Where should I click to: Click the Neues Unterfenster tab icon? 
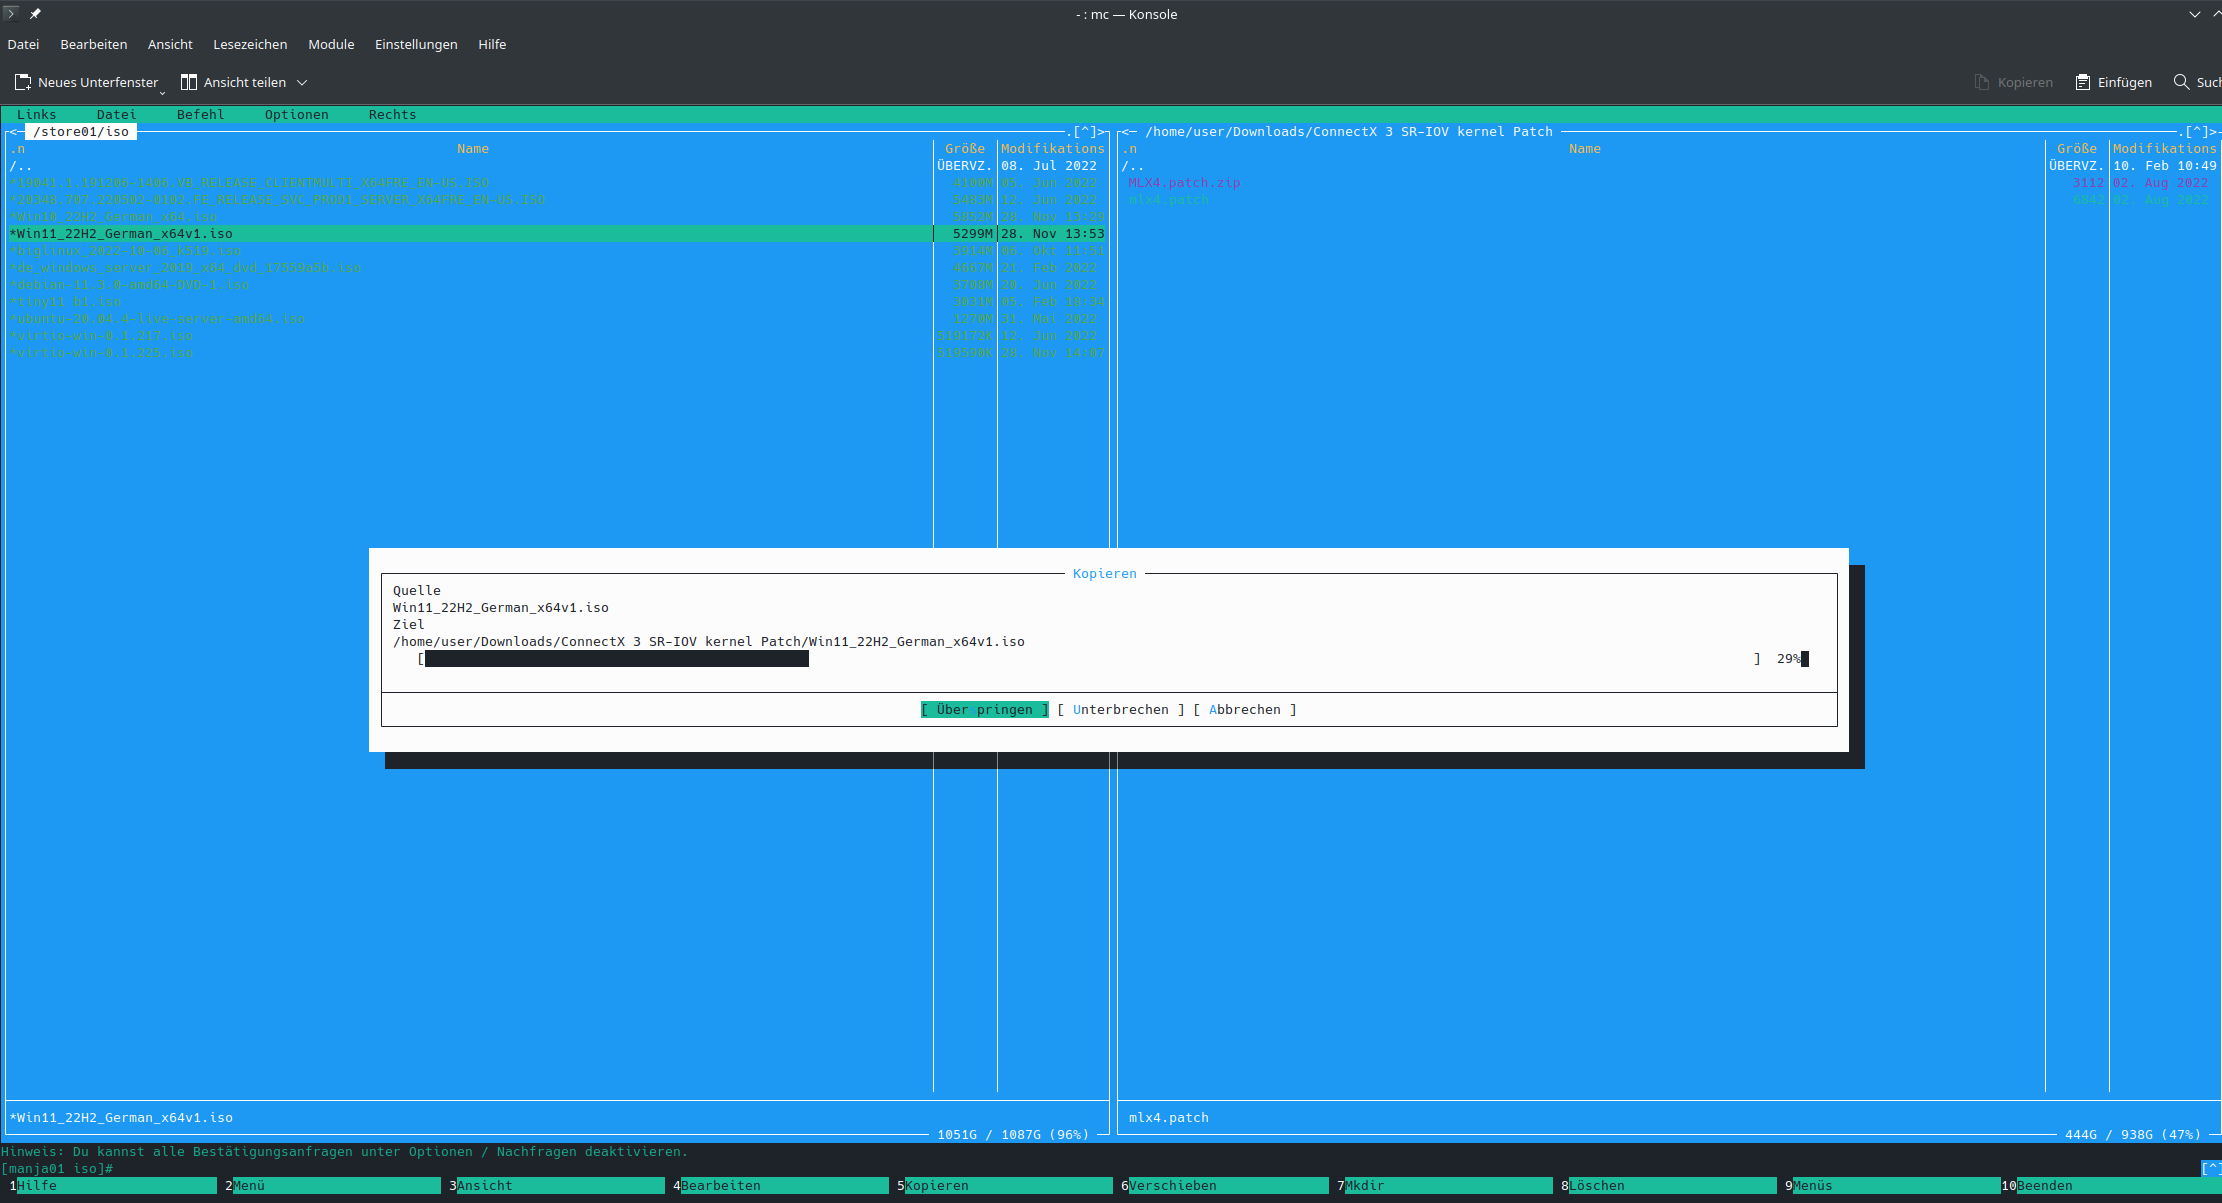[23, 82]
